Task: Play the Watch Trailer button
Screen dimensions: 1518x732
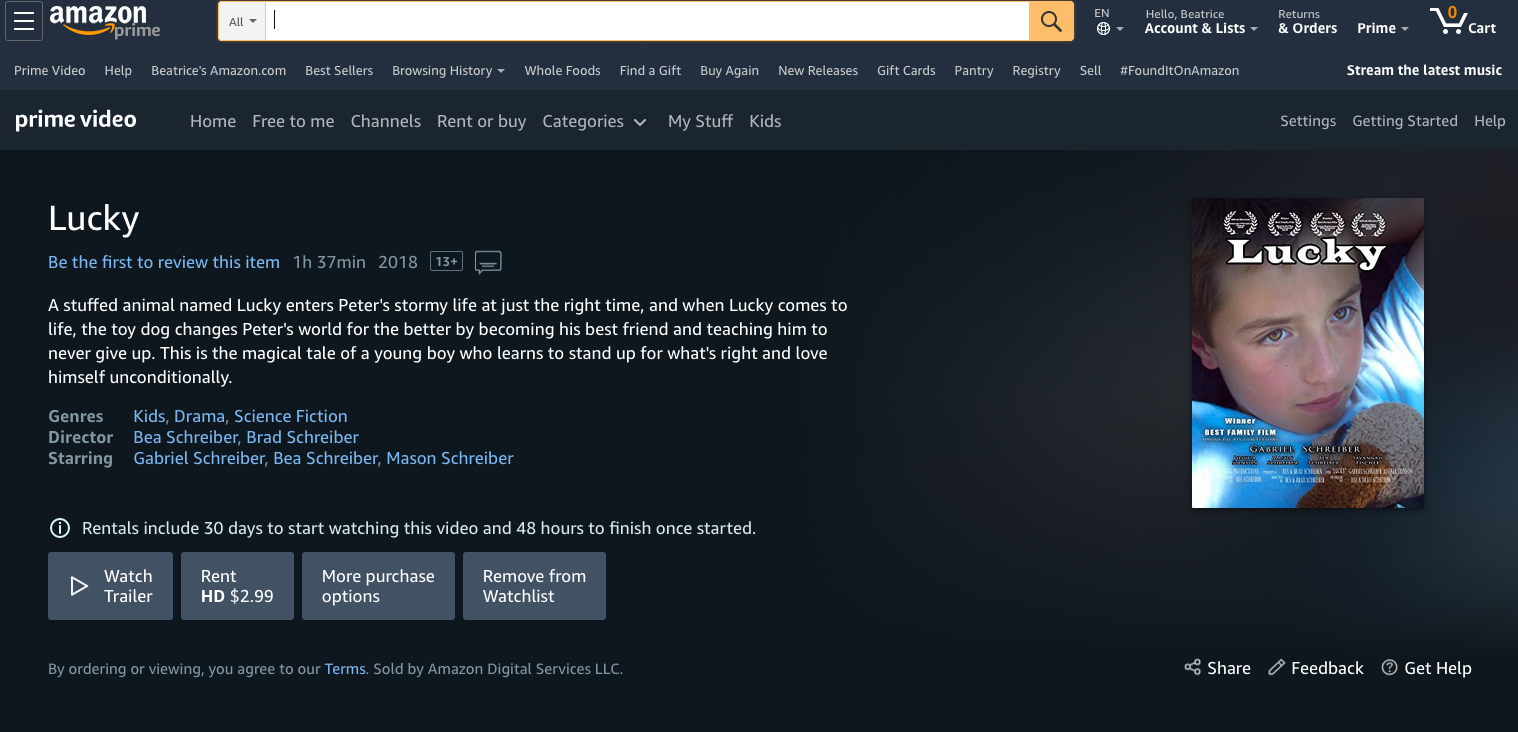Action: 110,586
